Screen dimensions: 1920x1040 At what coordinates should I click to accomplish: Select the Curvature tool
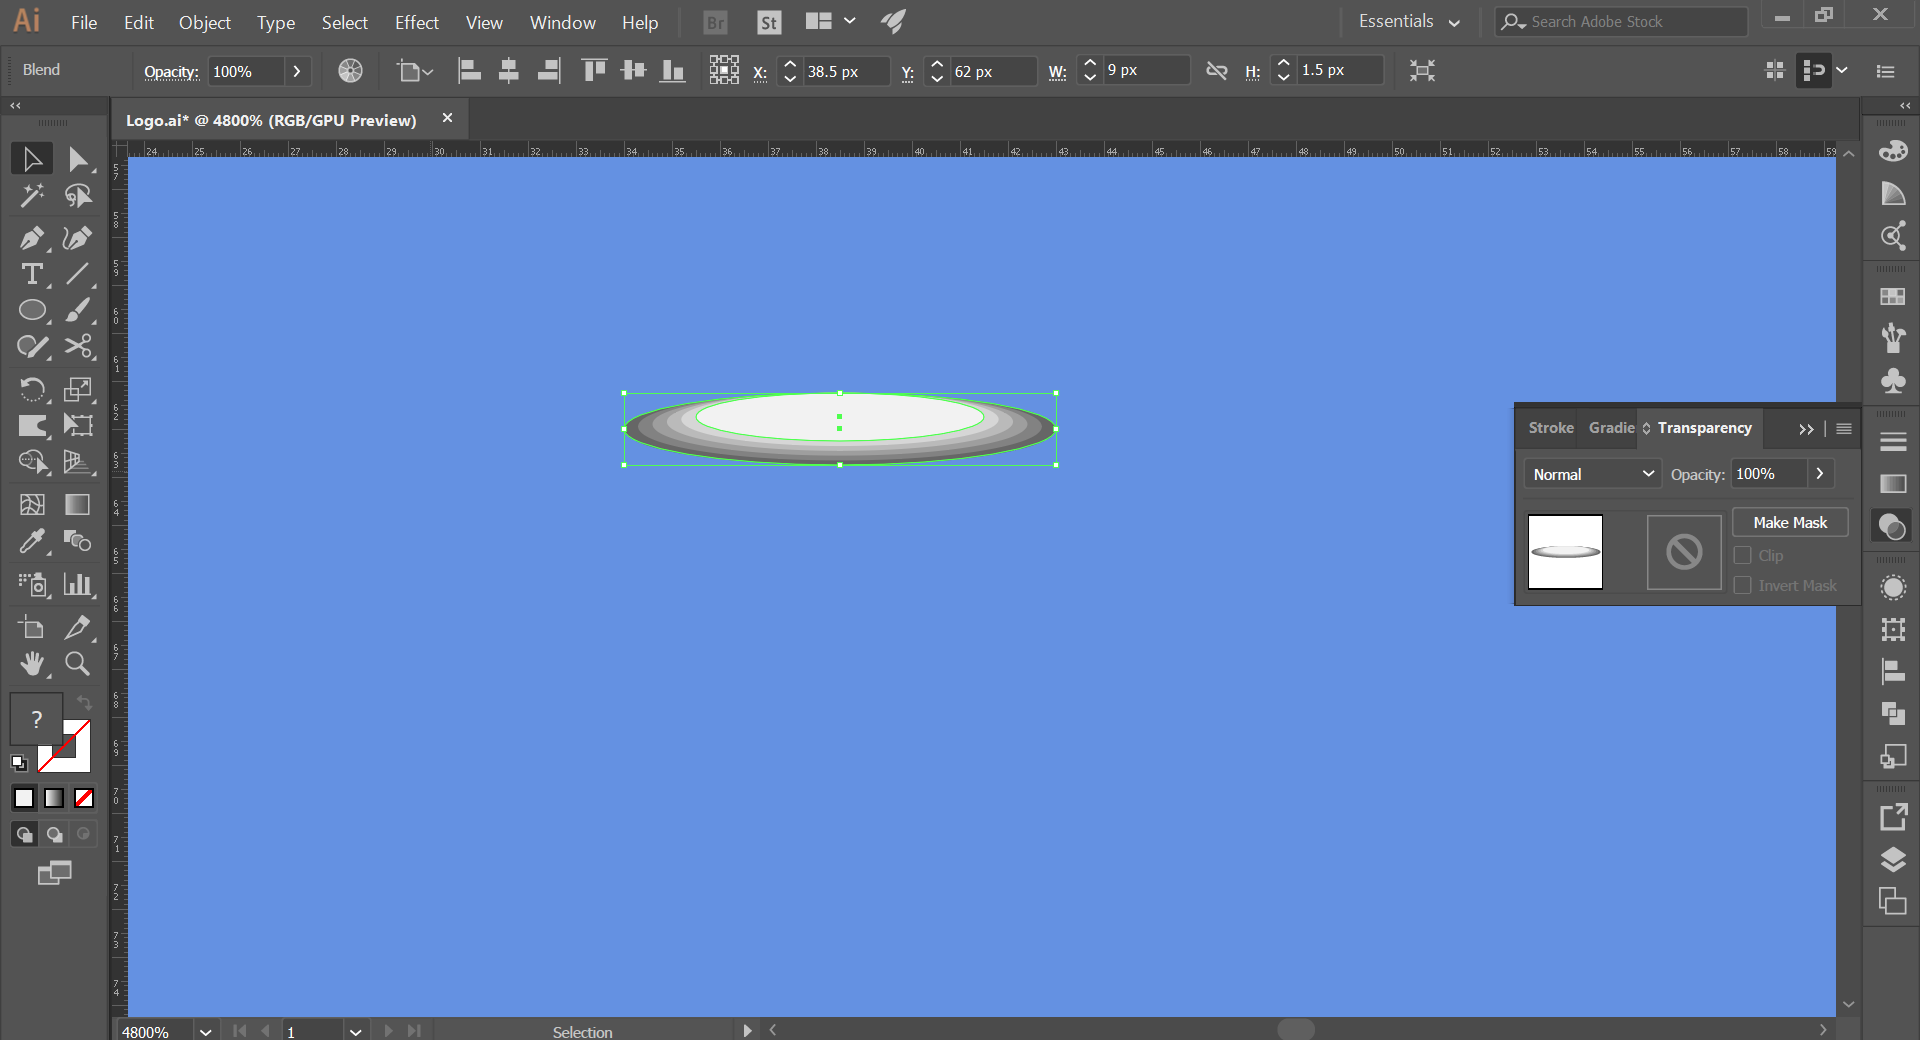tap(78, 238)
